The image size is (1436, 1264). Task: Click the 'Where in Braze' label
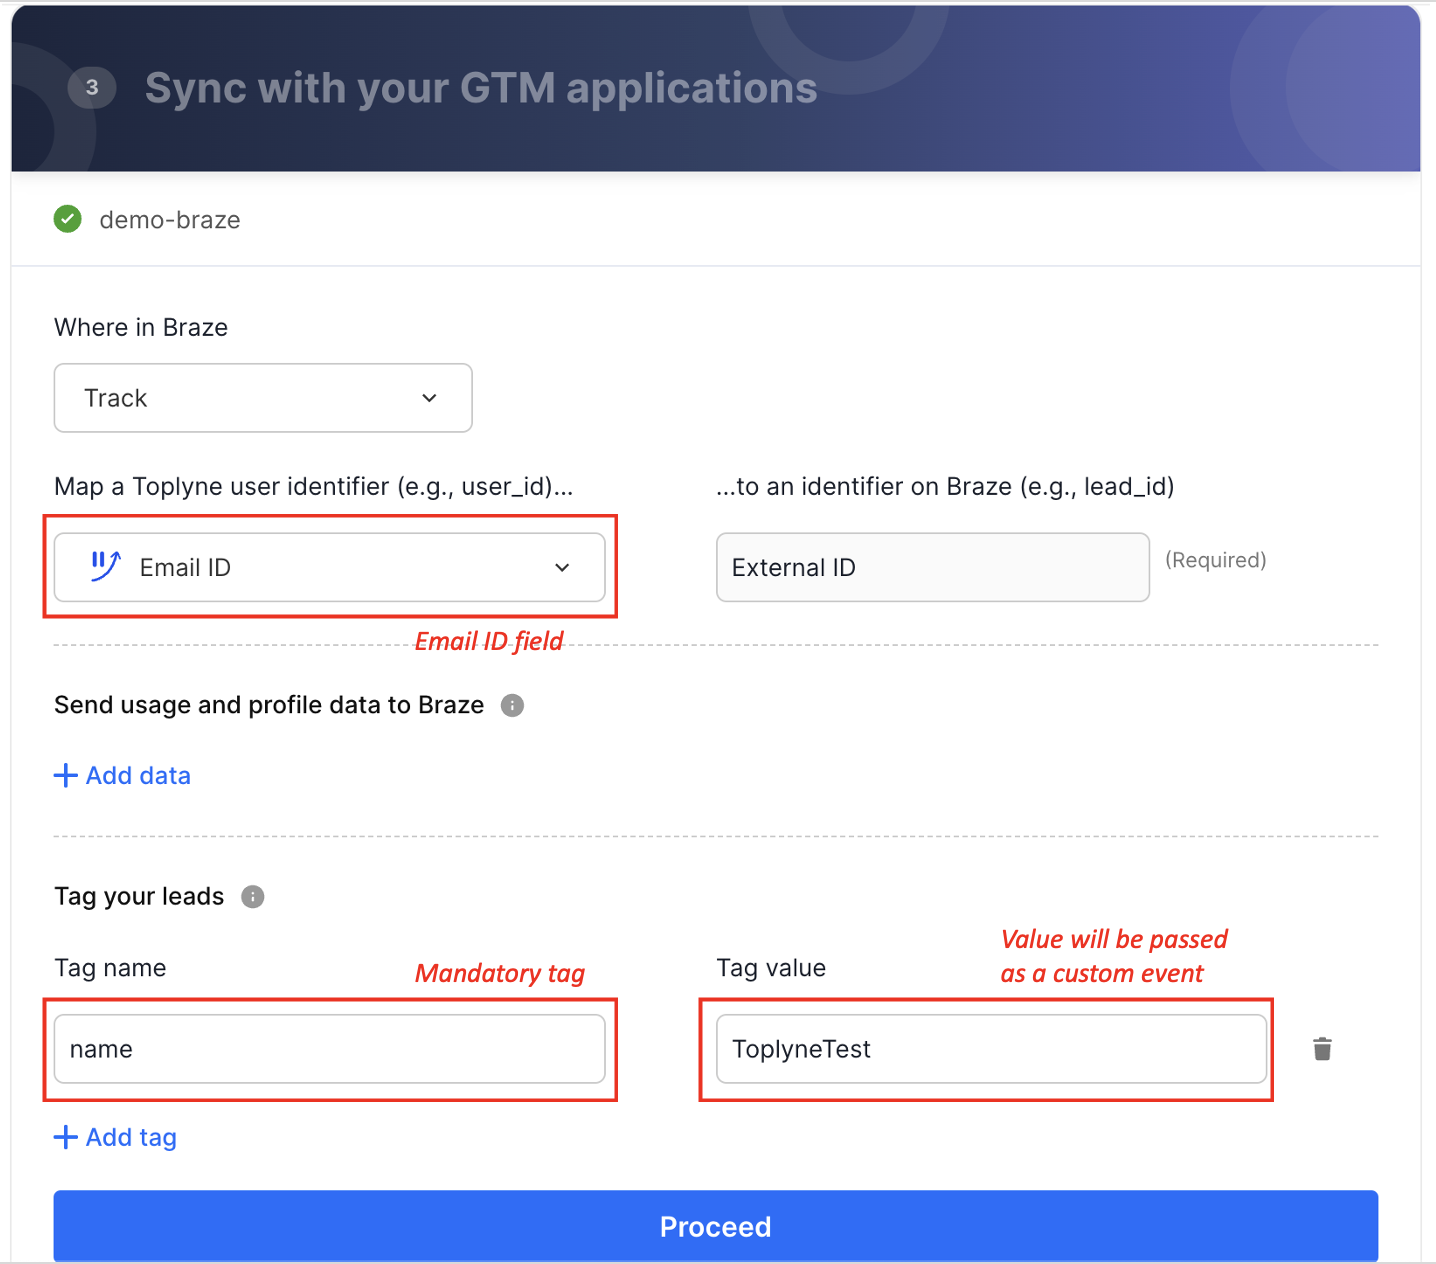pyautogui.click(x=141, y=327)
